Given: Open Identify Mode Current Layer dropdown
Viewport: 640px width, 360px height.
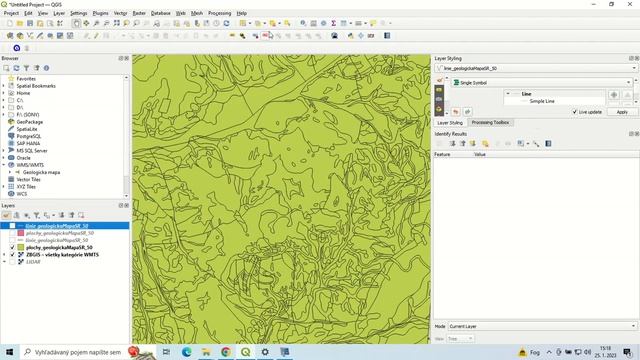Looking at the screenshot, I should (x=542, y=326).
